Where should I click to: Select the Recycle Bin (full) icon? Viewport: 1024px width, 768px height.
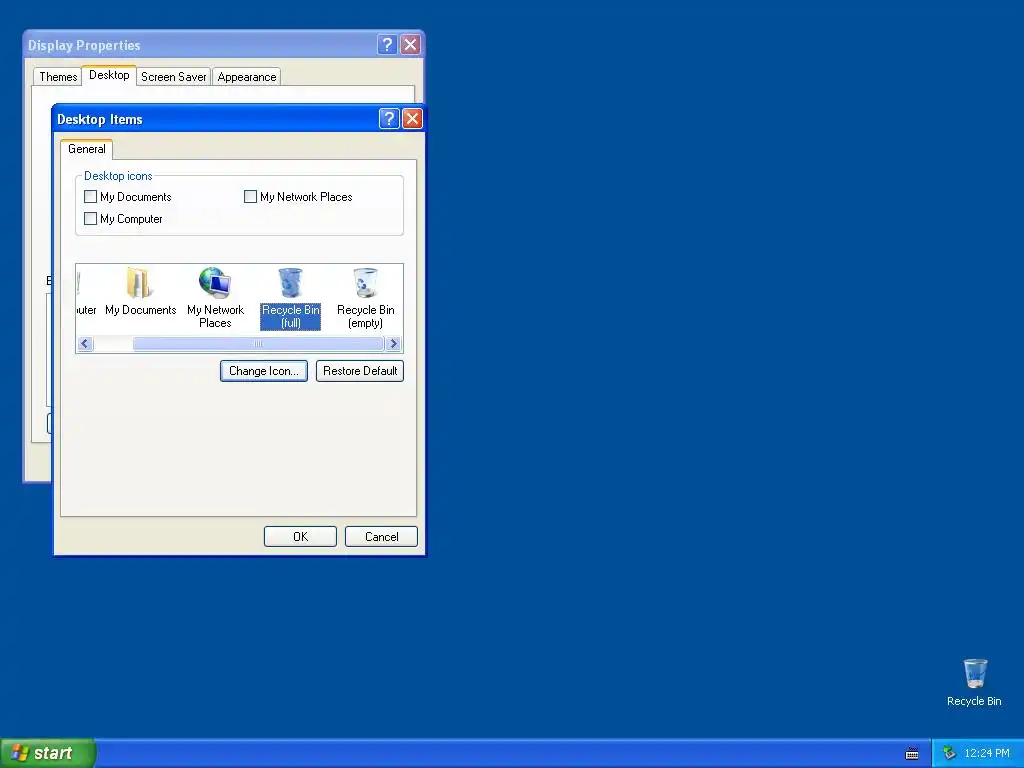click(291, 298)
